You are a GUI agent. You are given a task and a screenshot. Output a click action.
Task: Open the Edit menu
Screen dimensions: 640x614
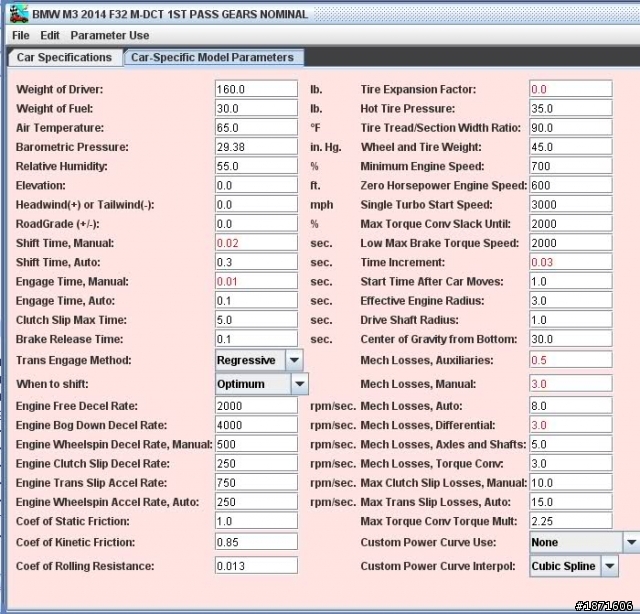point(50,36)
